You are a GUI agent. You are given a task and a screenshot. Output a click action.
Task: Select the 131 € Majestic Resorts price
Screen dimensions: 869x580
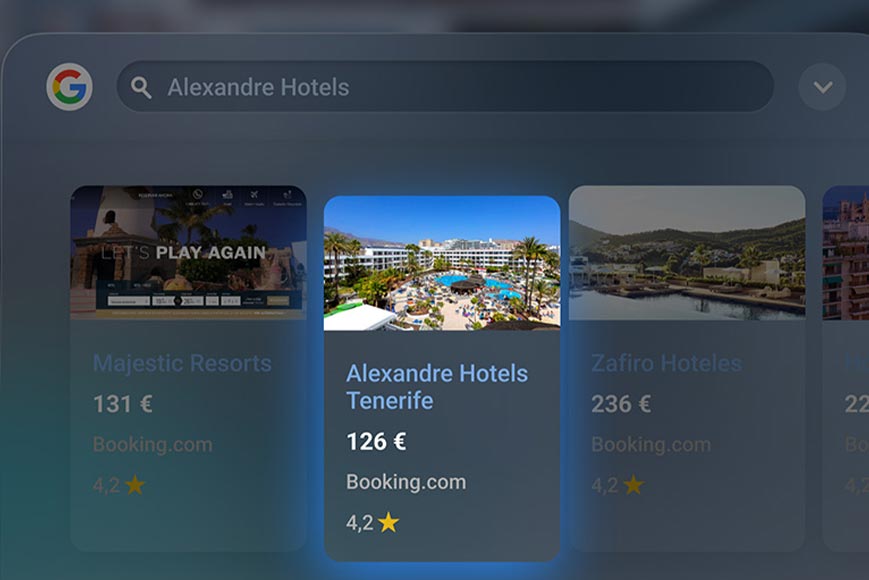122,404
